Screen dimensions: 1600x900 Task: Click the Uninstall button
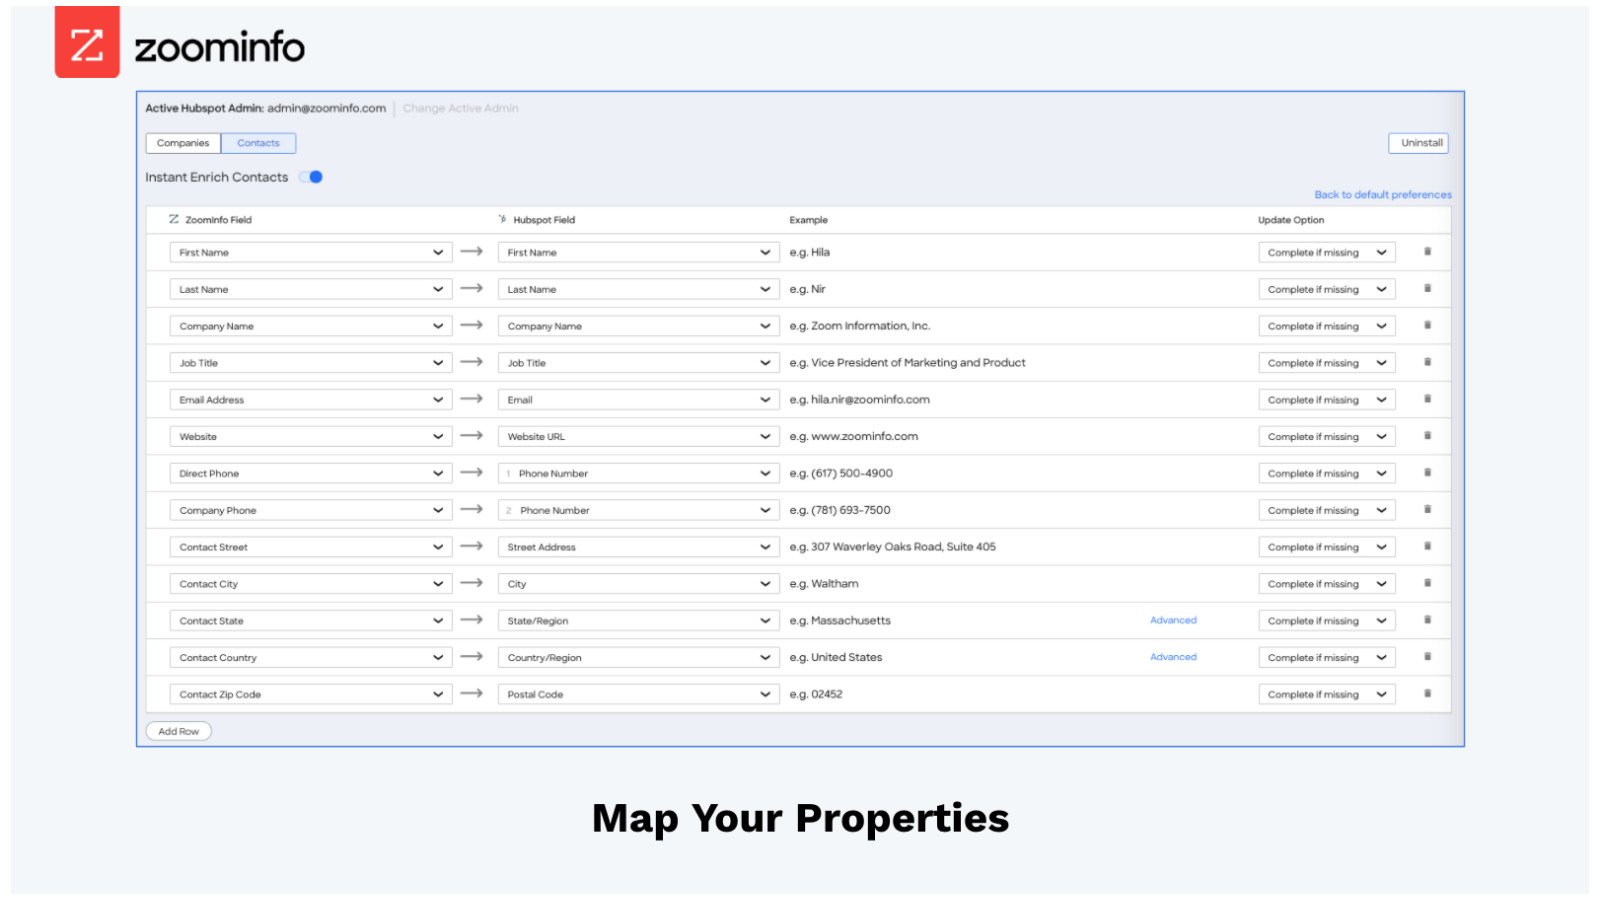[1419, 143]
